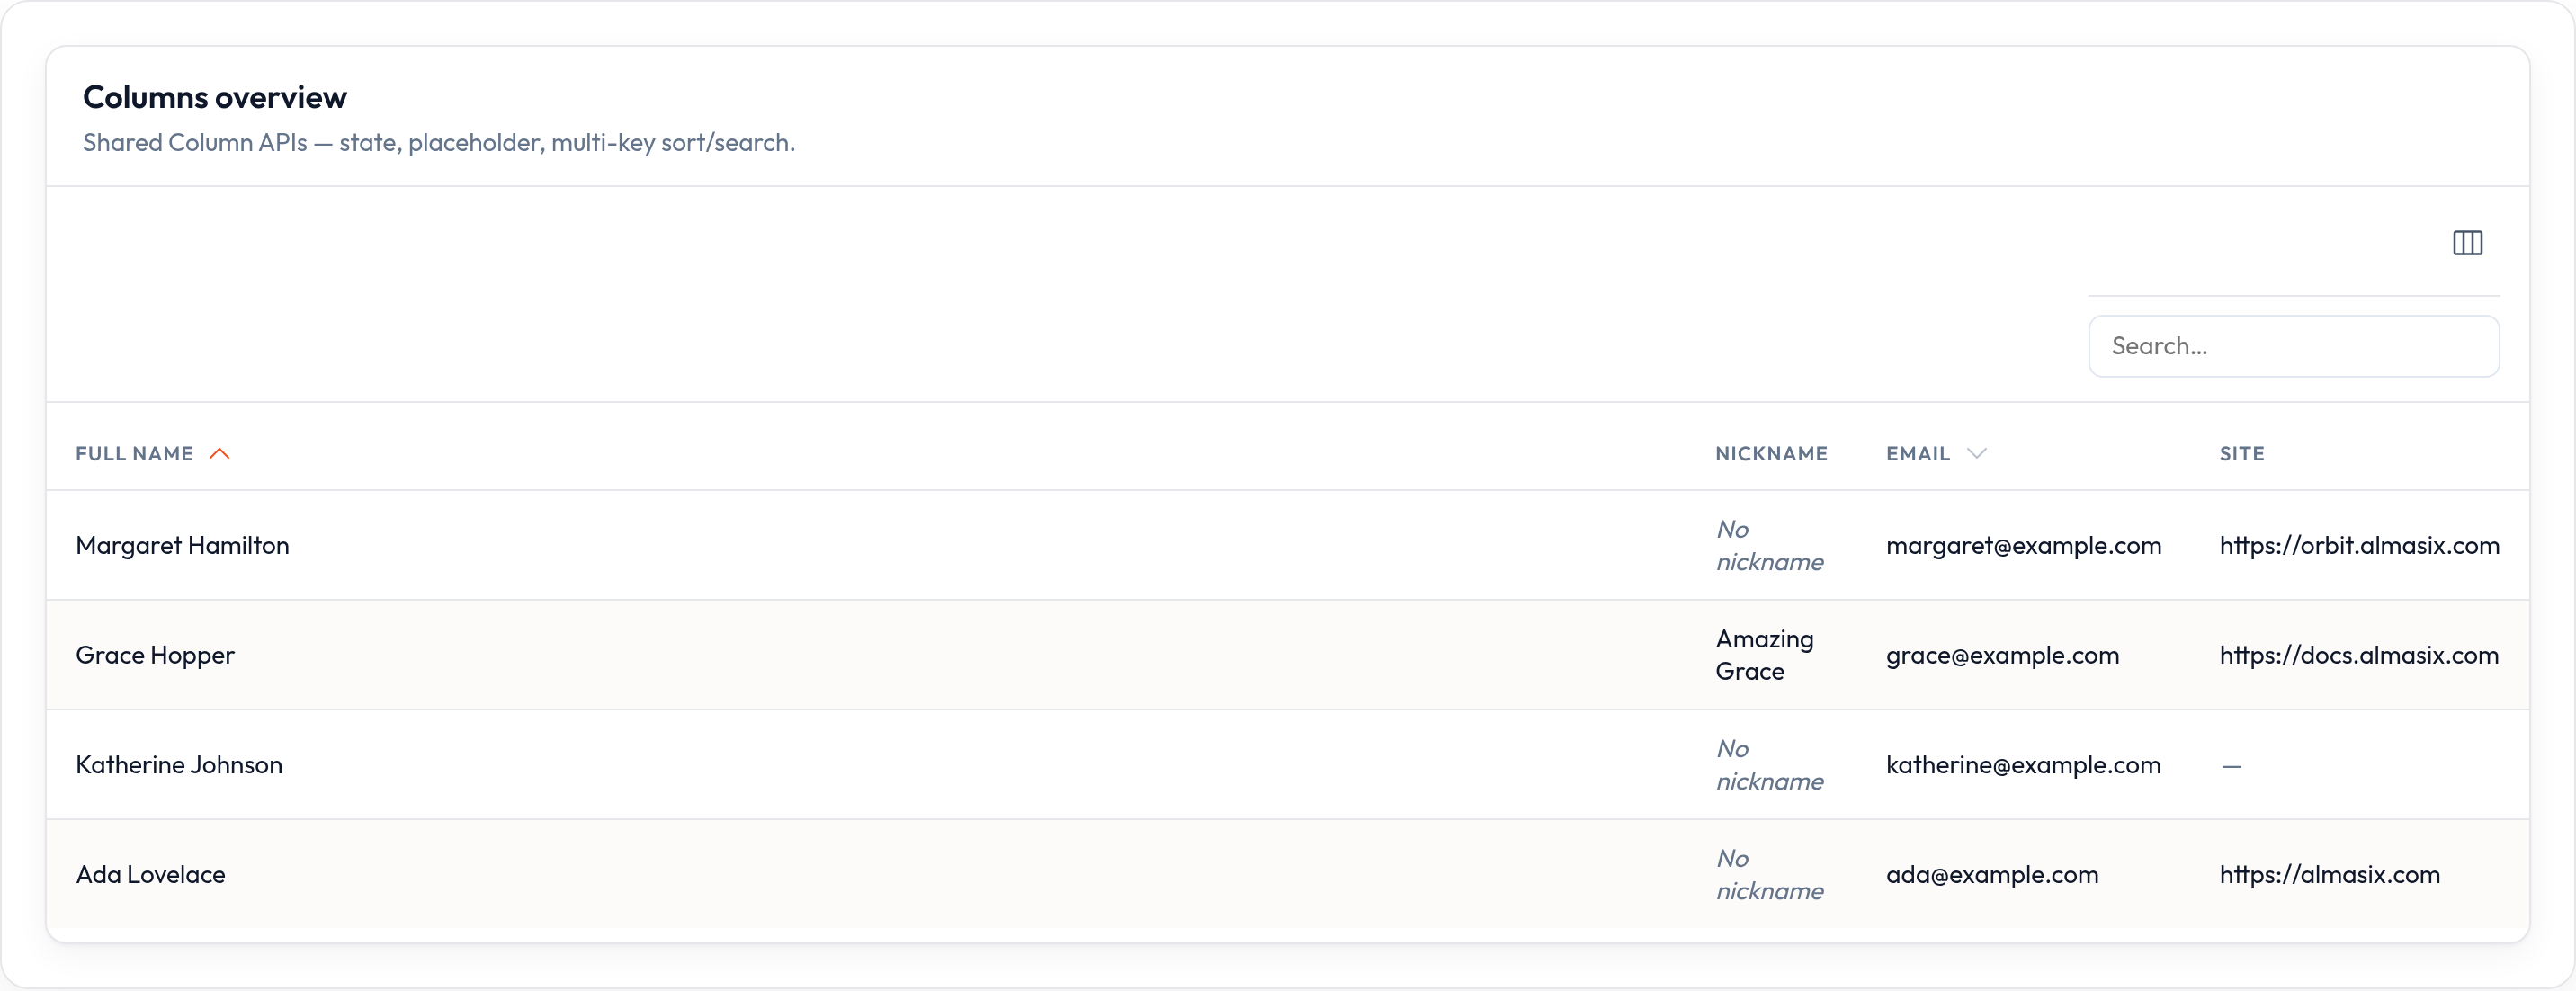
Task: Click the Columns overview heading
Action: [214, 97]
